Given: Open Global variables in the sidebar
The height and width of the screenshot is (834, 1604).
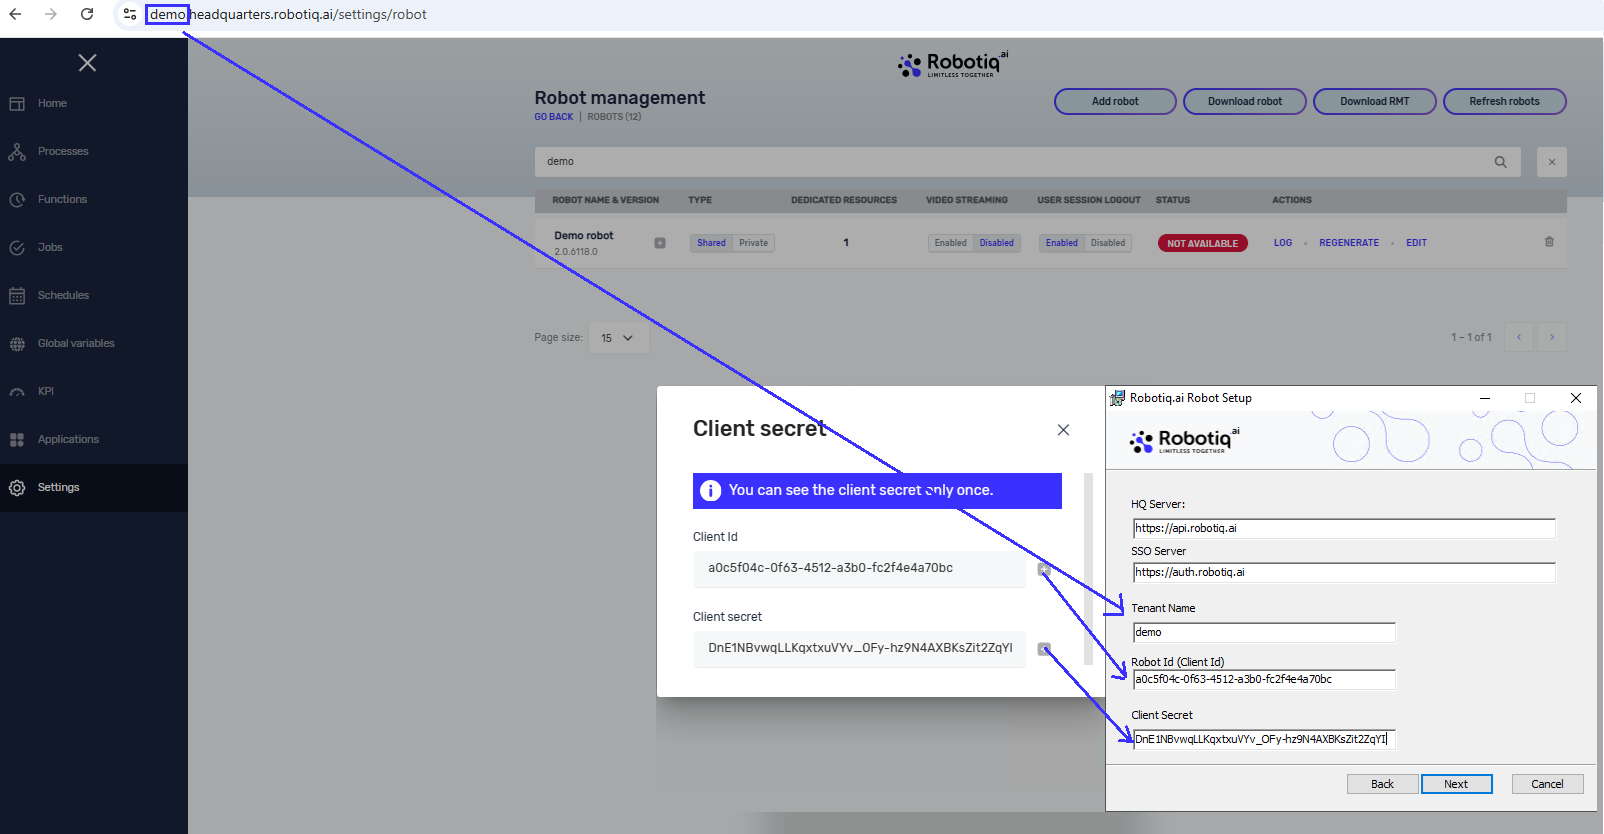Looking at the screenshot, I should [76, 344].
